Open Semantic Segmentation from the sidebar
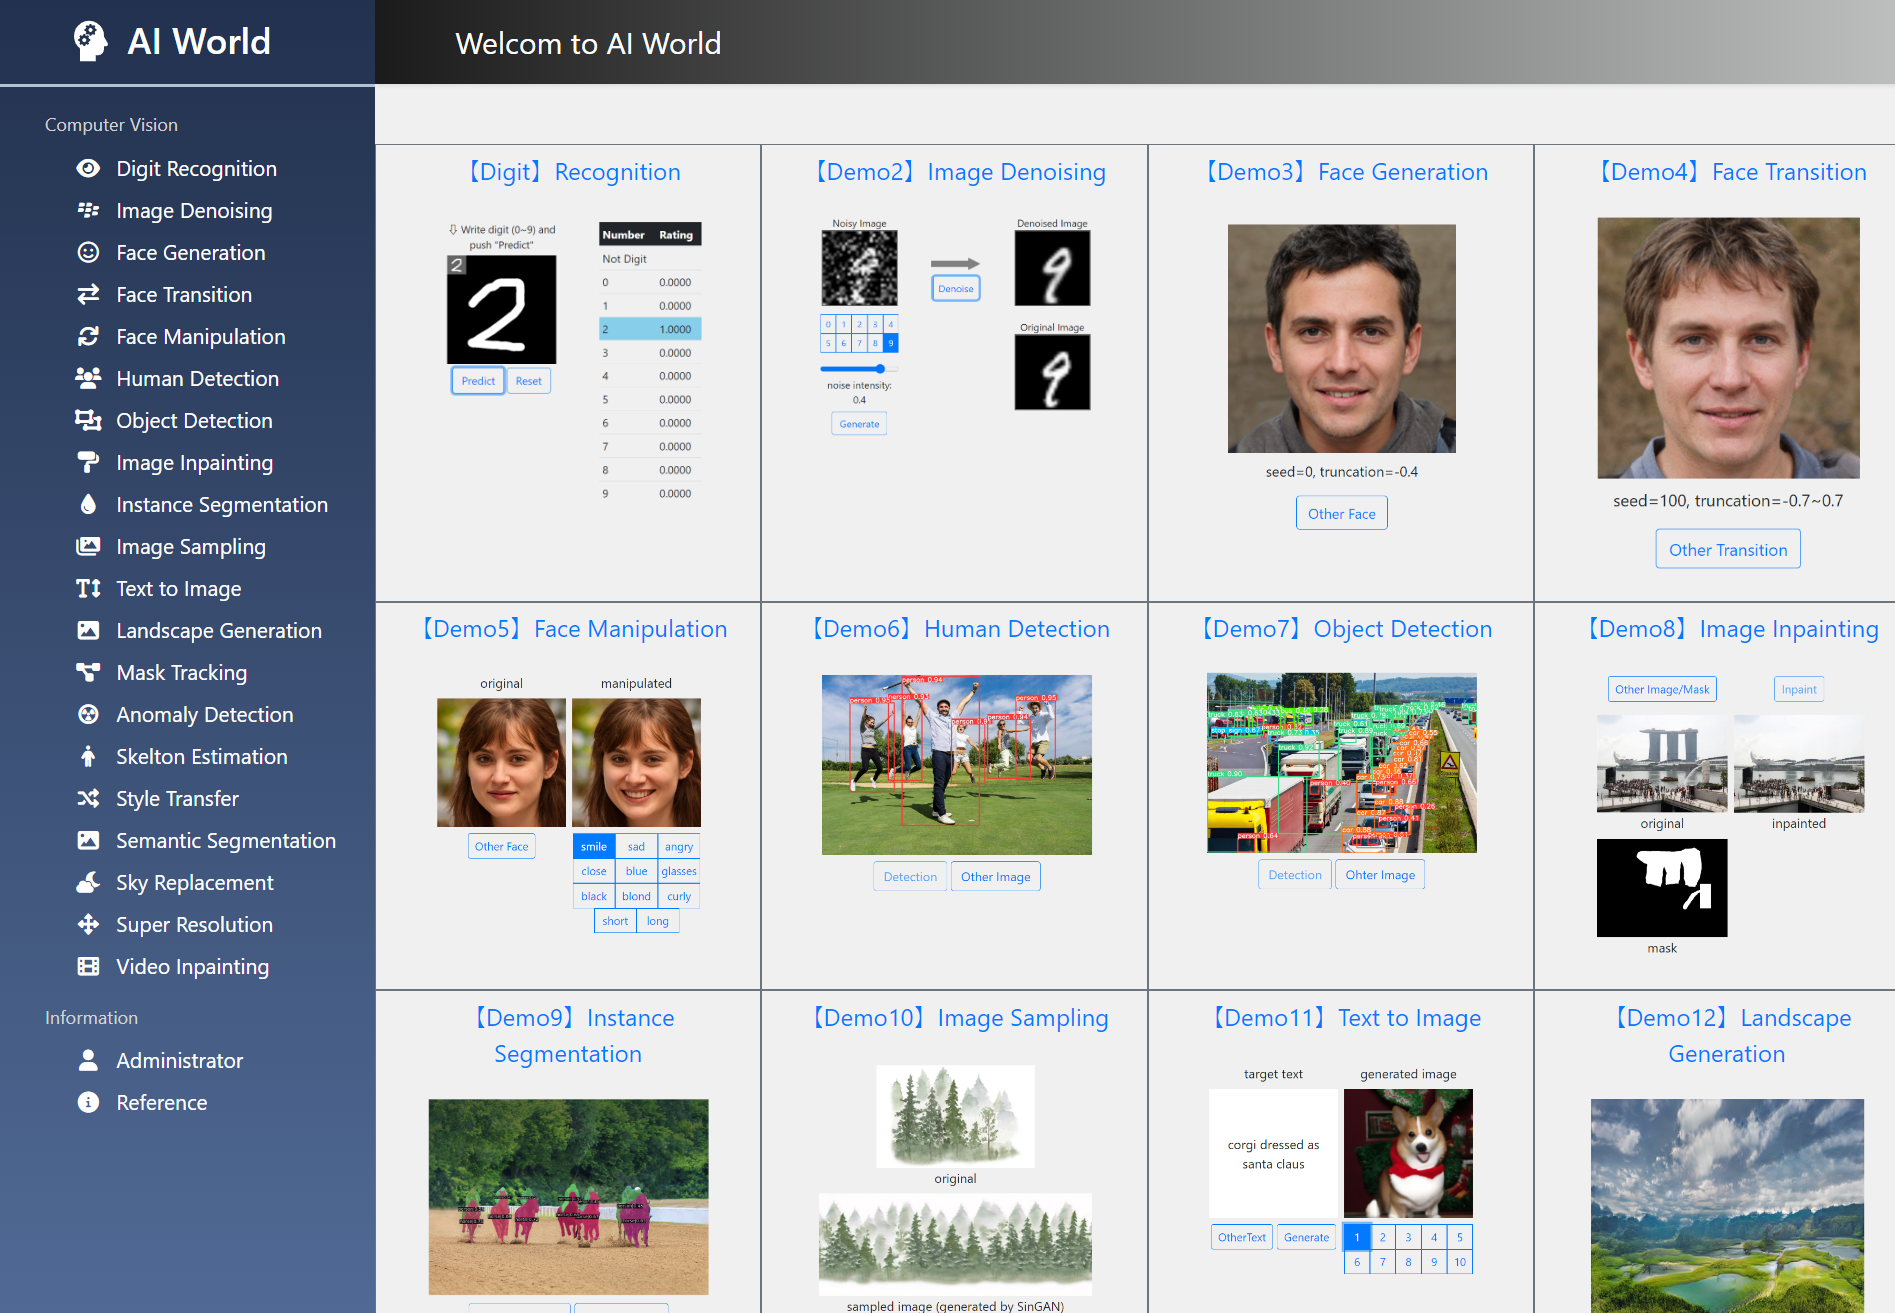 pos(225,840)
